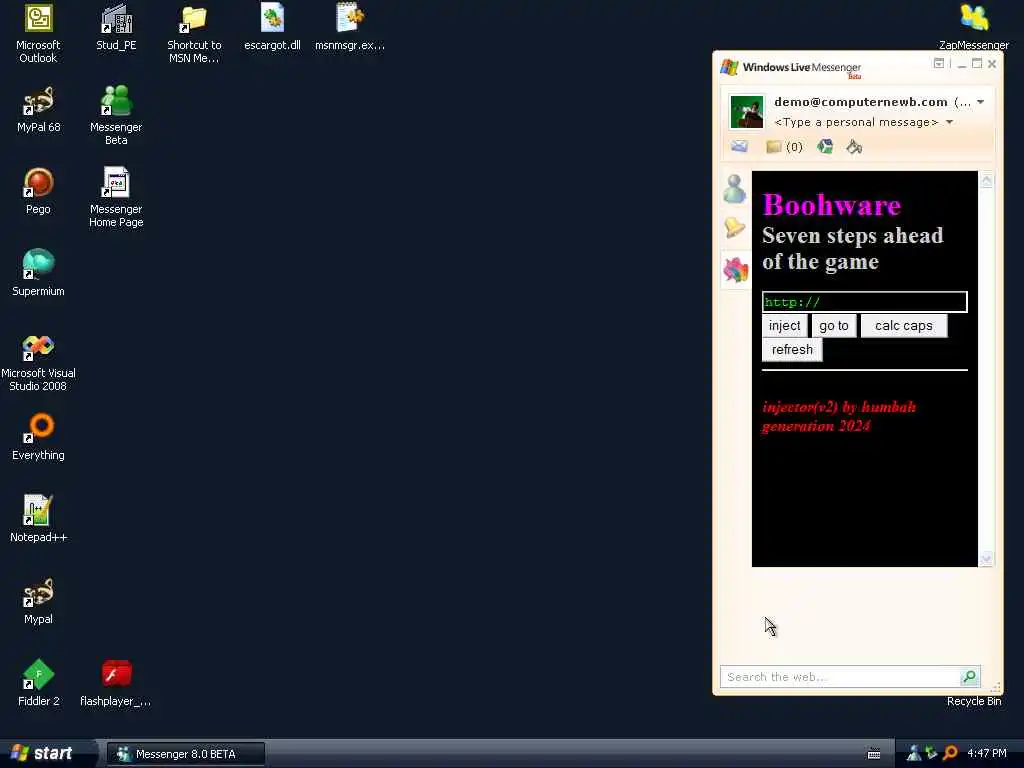Click the green arrow system tray icon
The height and width of the screenshot is (768, 1024).
(931, 754)
